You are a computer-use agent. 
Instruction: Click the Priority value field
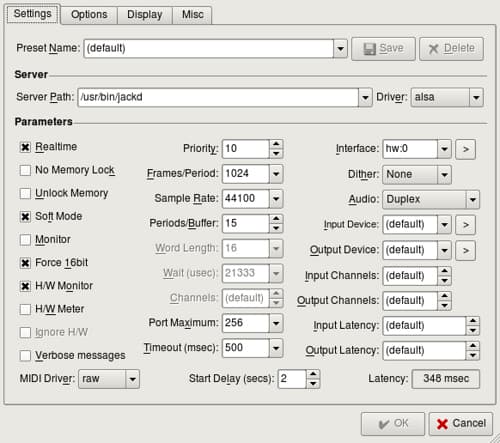point(246,149)
